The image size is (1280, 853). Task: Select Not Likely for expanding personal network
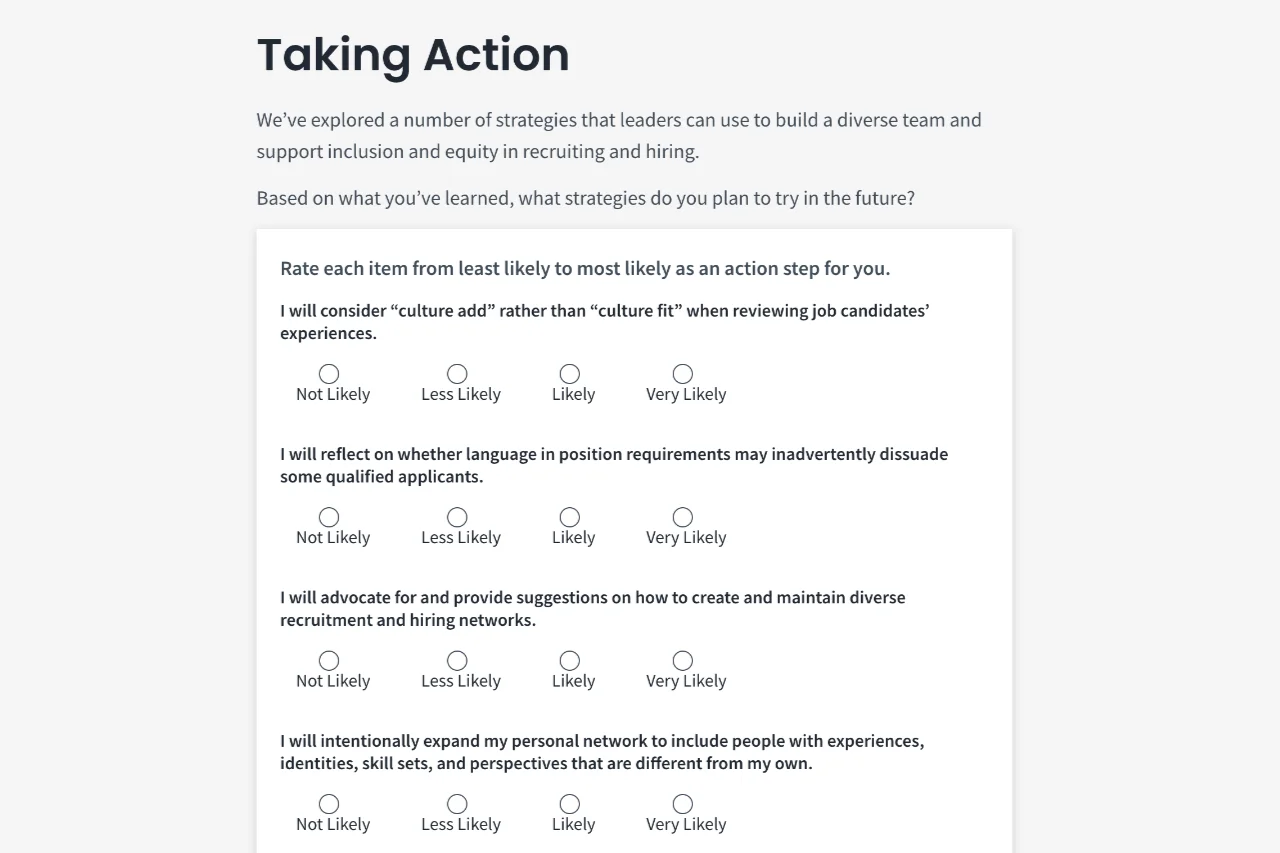tap(329, 804)
